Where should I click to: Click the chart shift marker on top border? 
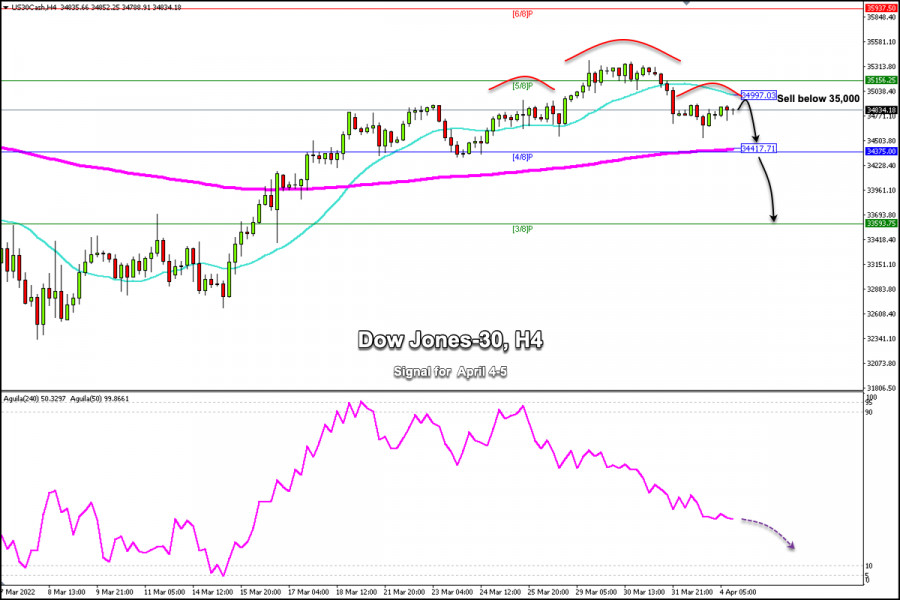(686, 2)
